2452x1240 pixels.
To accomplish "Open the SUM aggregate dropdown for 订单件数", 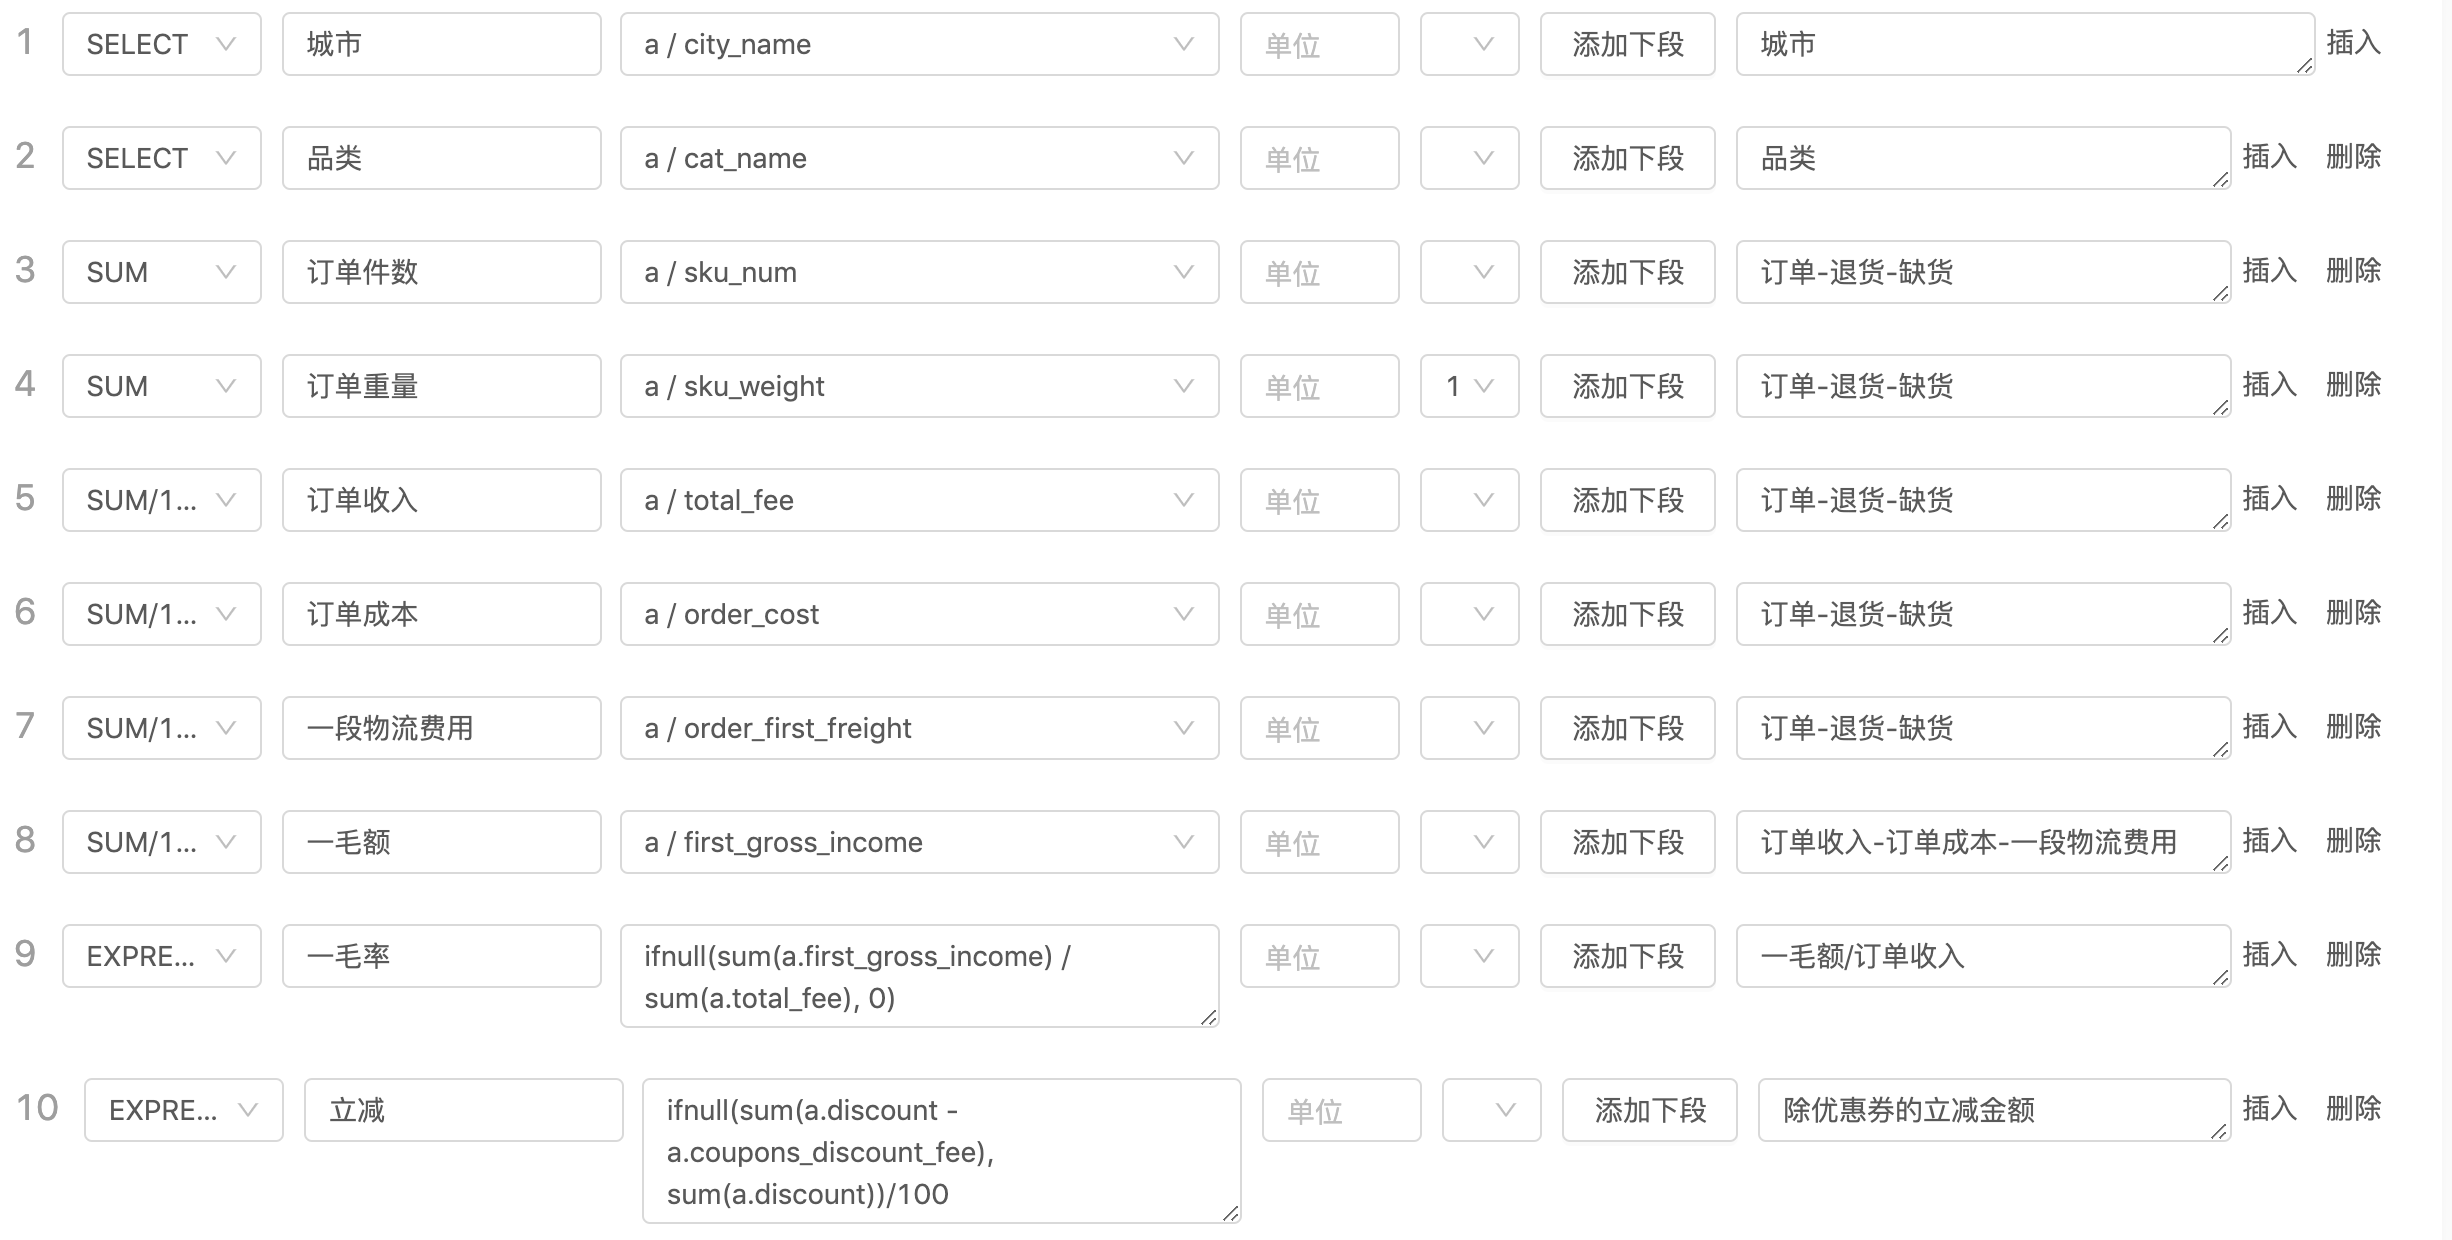I will [x=161, y=272].
